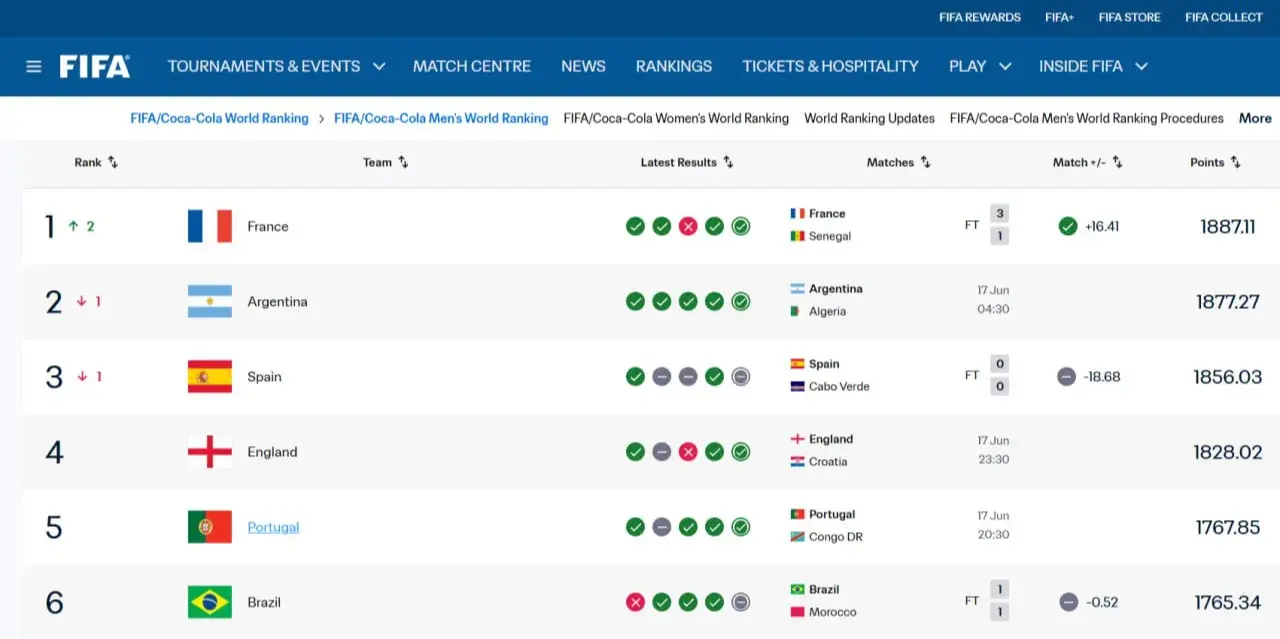Switch to Women's World Ranking tab
1280x639 pixels.
point(676,118)
